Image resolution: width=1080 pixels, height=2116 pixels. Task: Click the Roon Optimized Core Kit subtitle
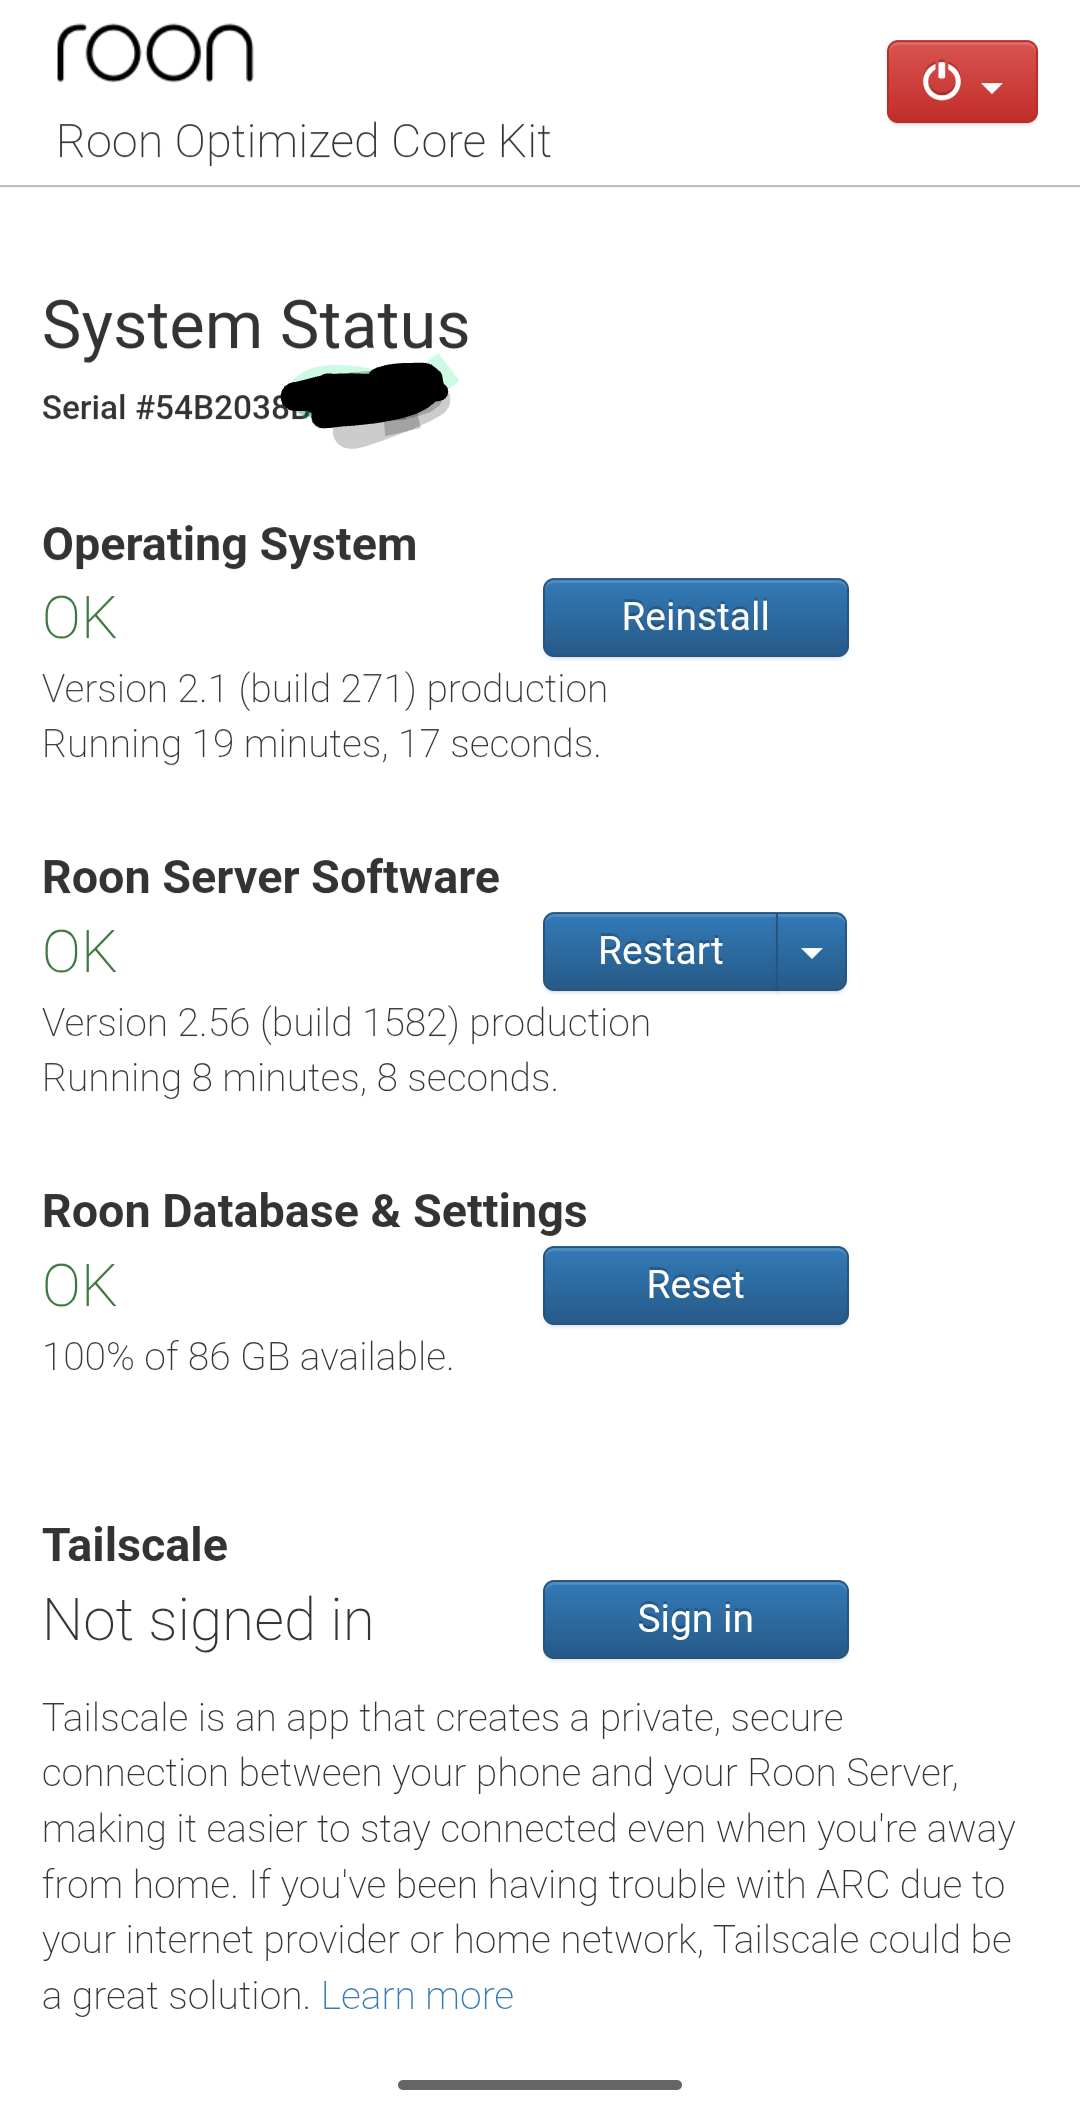[x=303, y=142]
